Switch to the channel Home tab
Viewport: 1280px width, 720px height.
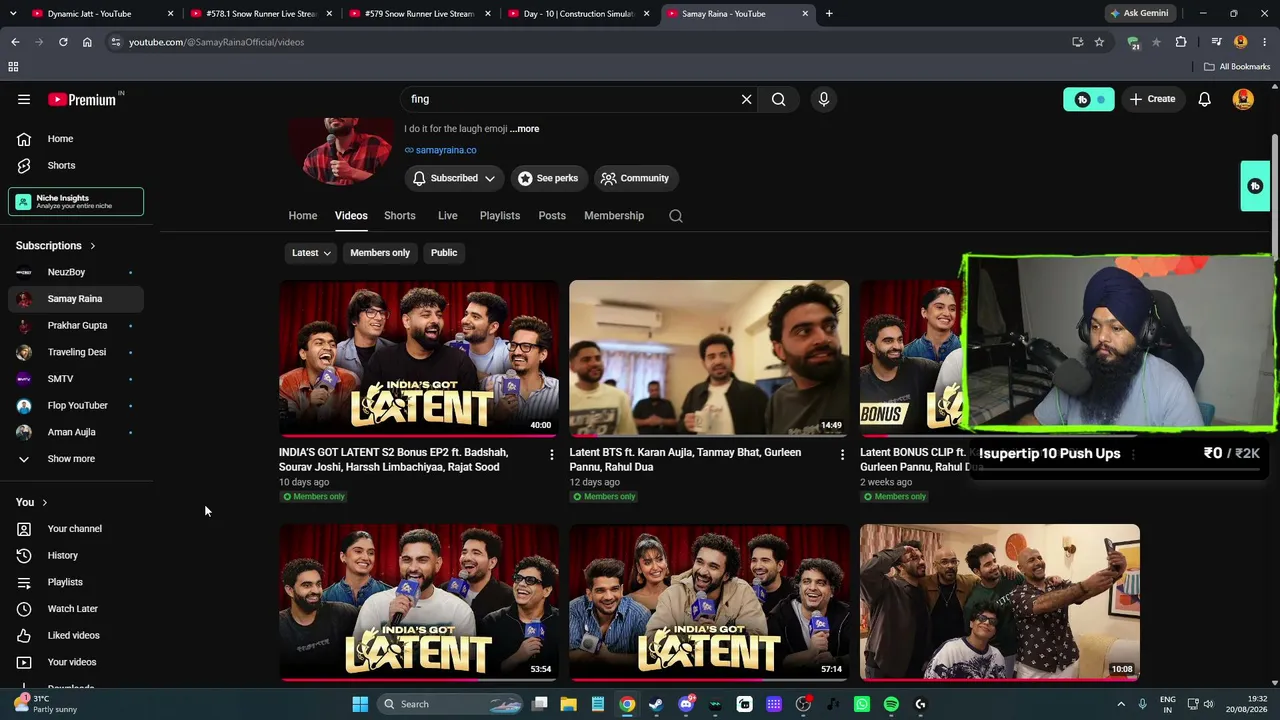(x=303, y=216)
